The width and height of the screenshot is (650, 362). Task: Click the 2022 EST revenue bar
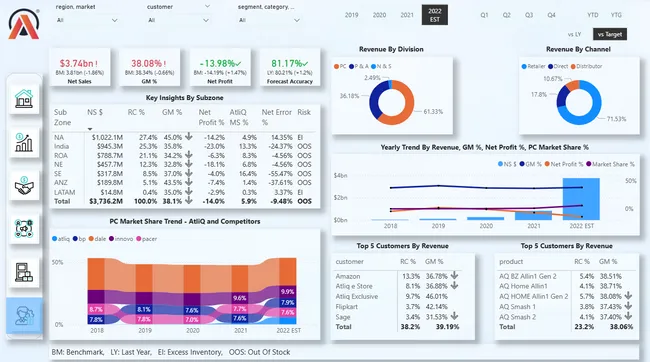(581, 199)
